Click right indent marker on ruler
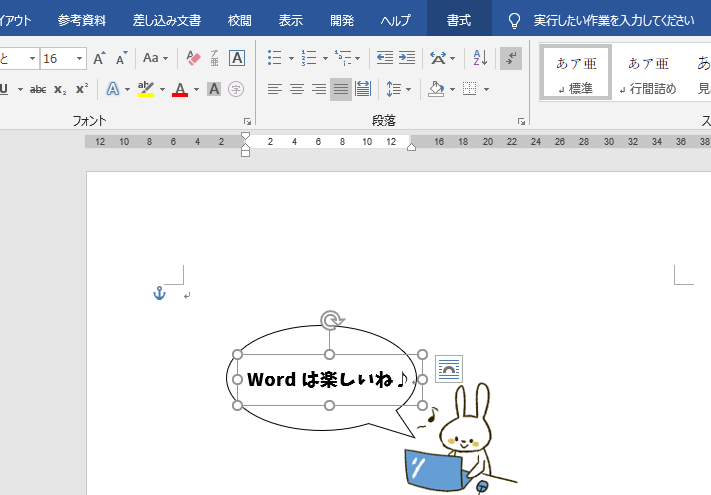 tap(411, 147)
